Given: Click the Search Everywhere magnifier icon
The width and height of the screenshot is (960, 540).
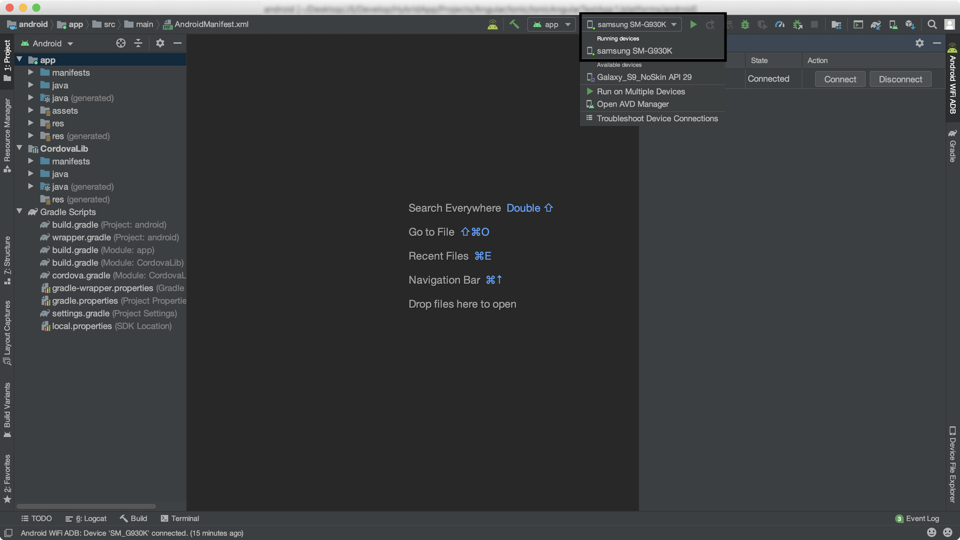Looking at the screenshot, I should (932, 24).
